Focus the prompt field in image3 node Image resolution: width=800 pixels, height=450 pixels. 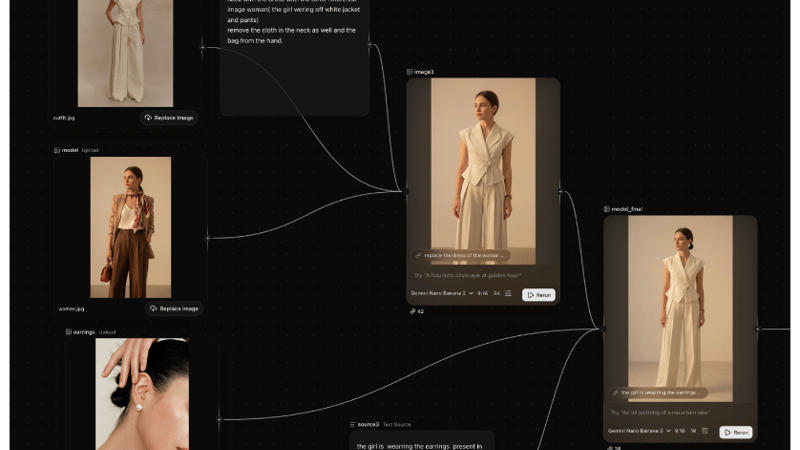pyautogui.click(x=483, y=276)
